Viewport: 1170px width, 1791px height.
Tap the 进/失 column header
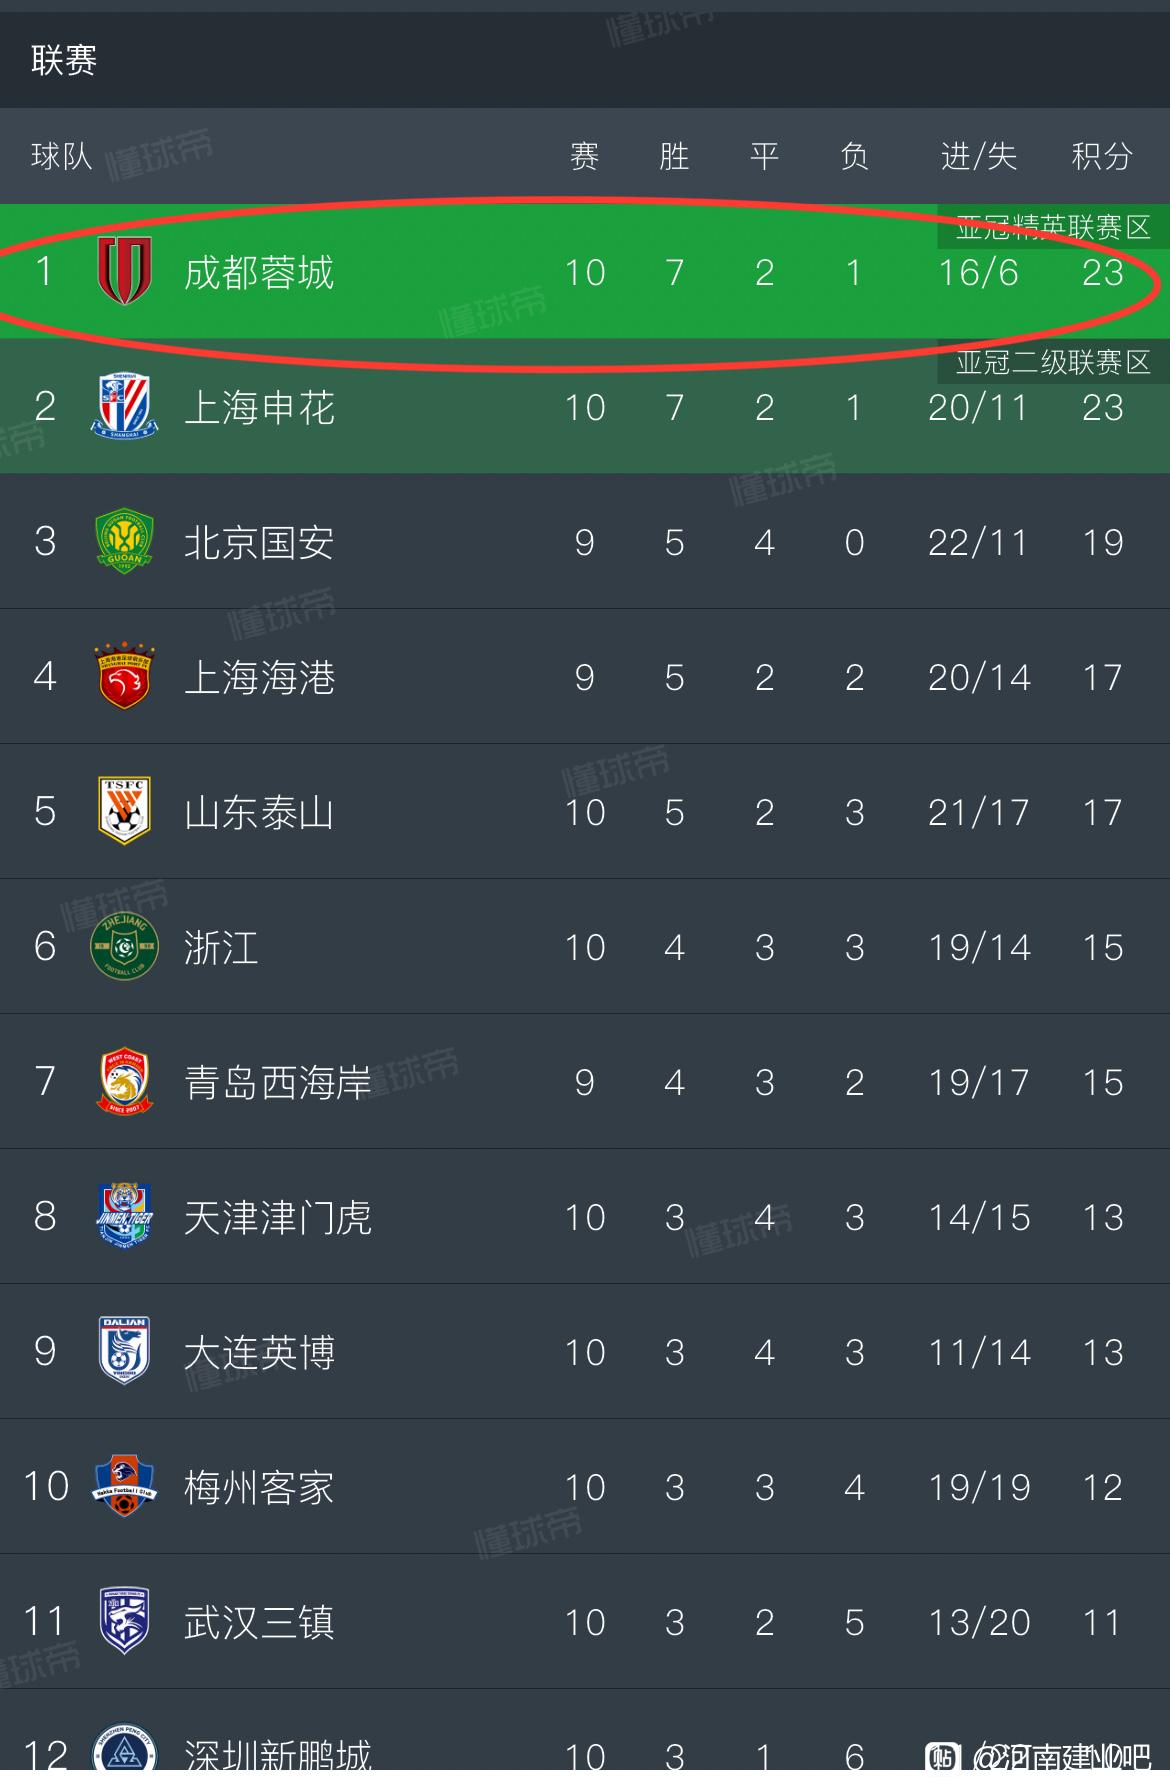point(978,156)
